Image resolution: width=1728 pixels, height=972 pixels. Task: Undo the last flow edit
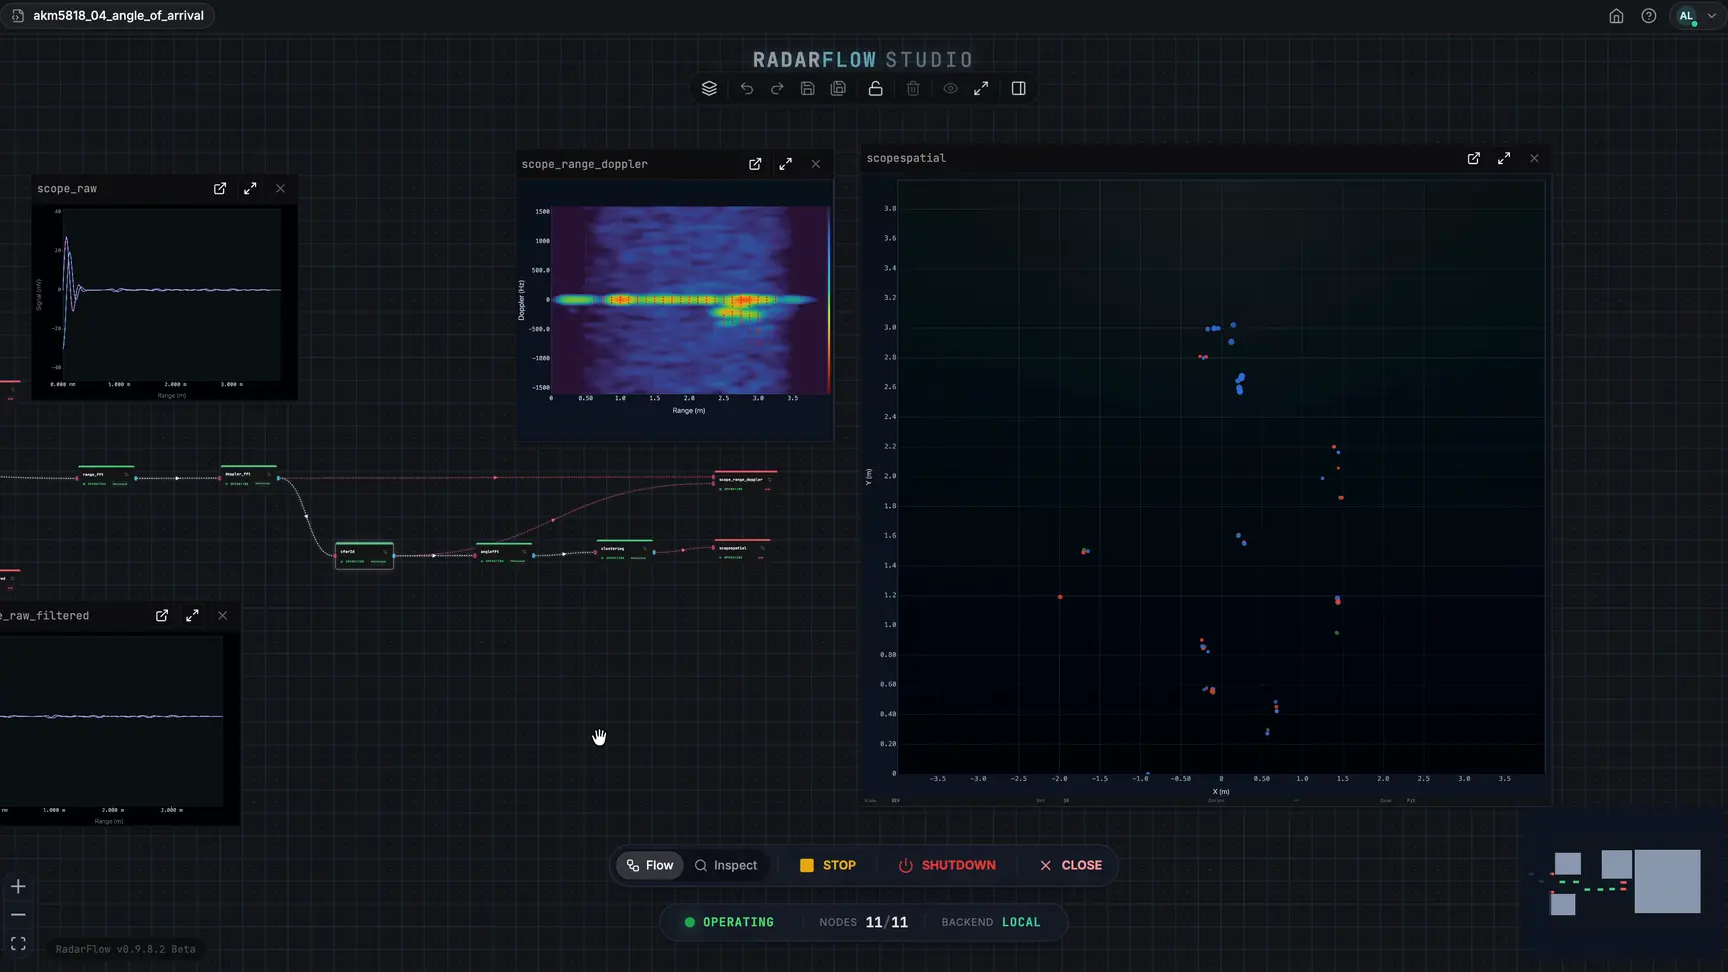[x=746, y=88]
